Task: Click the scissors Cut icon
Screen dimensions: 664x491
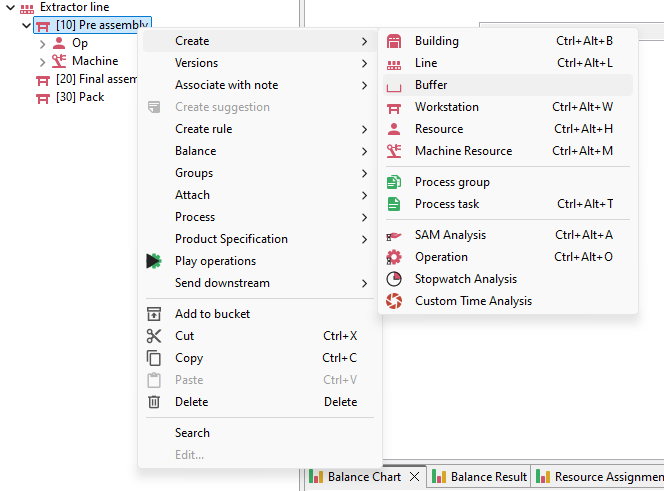Action: [x=154, y=336]
